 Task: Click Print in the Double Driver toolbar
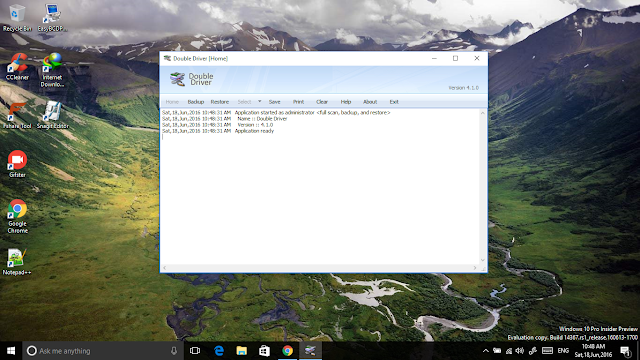pyautogui.click(x=298, y=102)
